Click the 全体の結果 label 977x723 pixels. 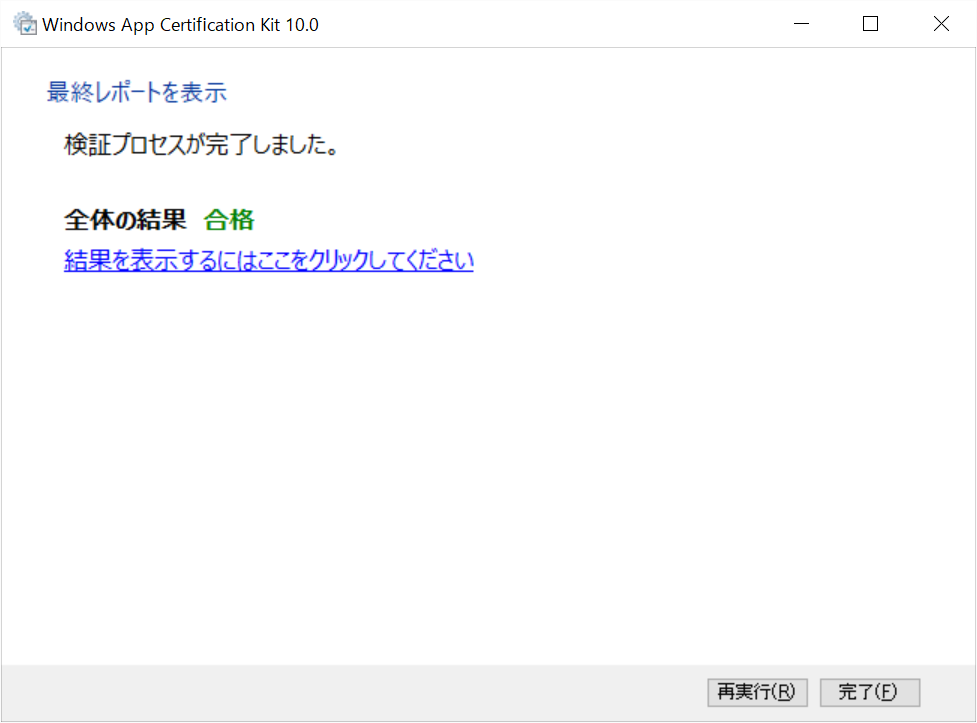(125, 219)
